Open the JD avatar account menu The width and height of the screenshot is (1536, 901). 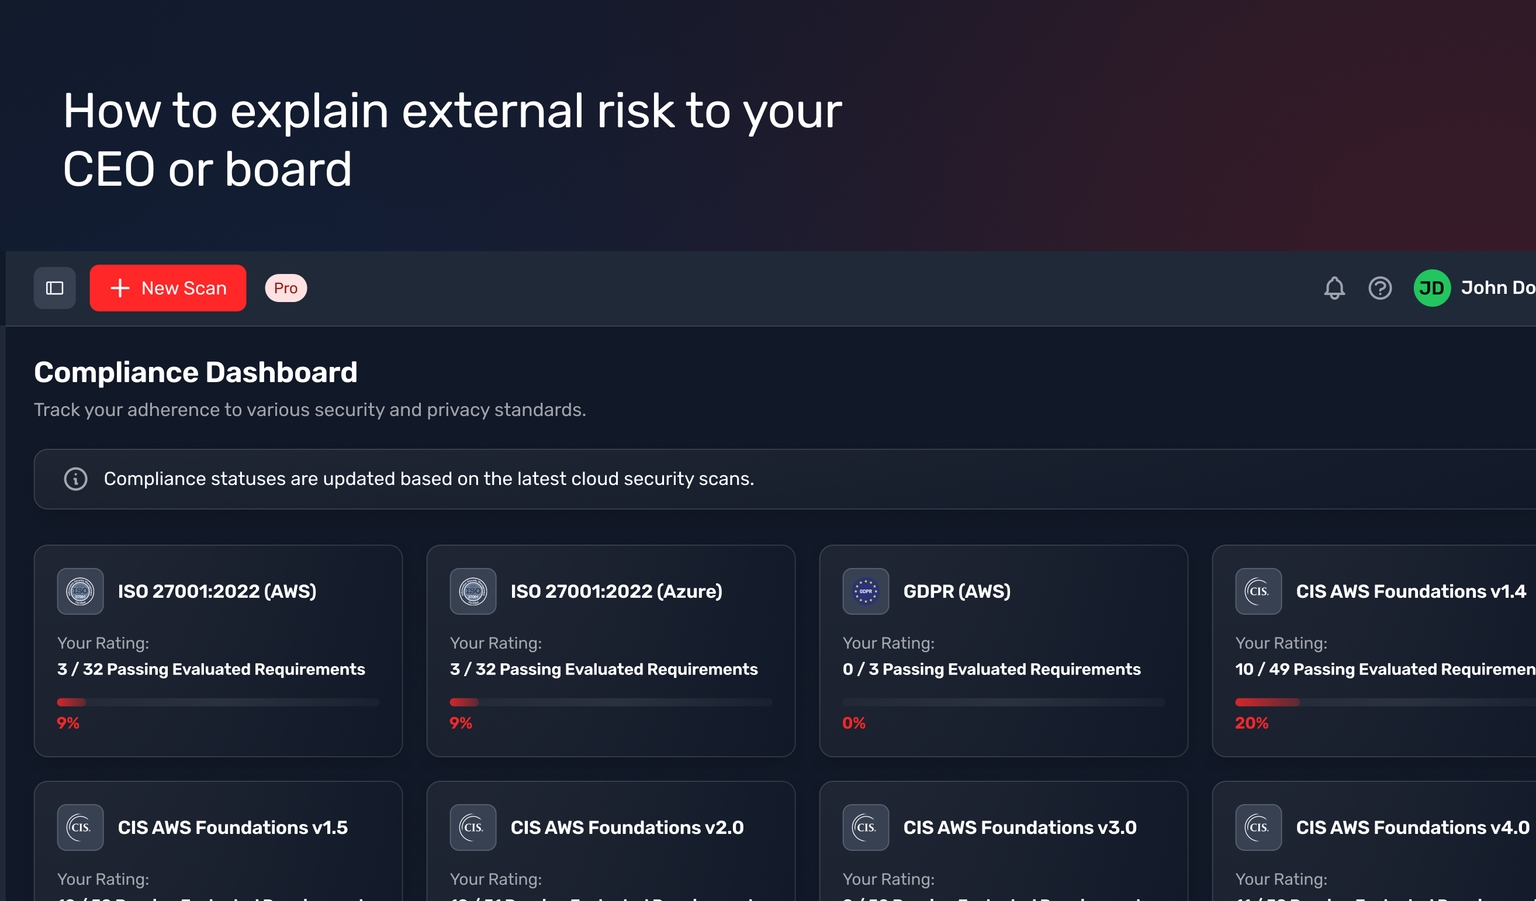pyautogui.click(x=1431, y=287)
